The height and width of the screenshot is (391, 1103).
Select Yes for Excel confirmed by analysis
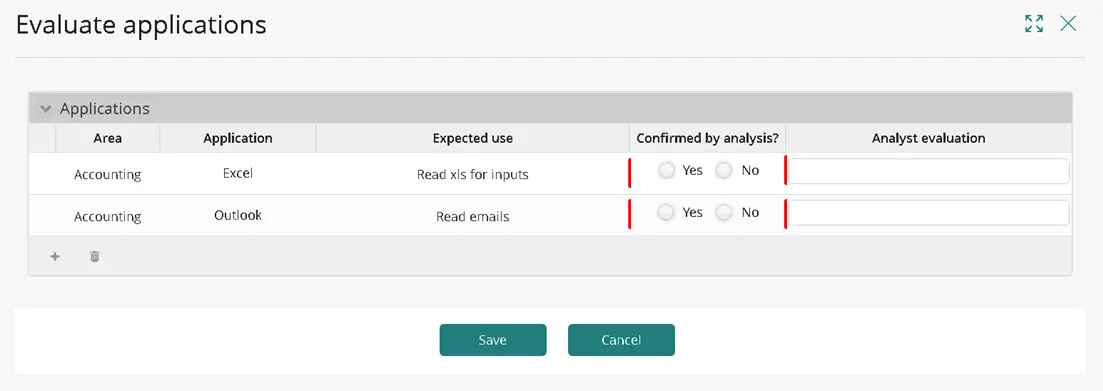[x=666, y=170]
